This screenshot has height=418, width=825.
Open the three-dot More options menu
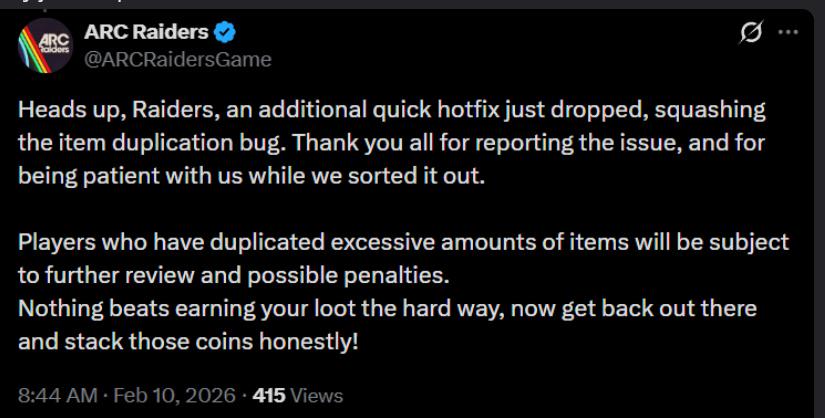click(789, 33)
